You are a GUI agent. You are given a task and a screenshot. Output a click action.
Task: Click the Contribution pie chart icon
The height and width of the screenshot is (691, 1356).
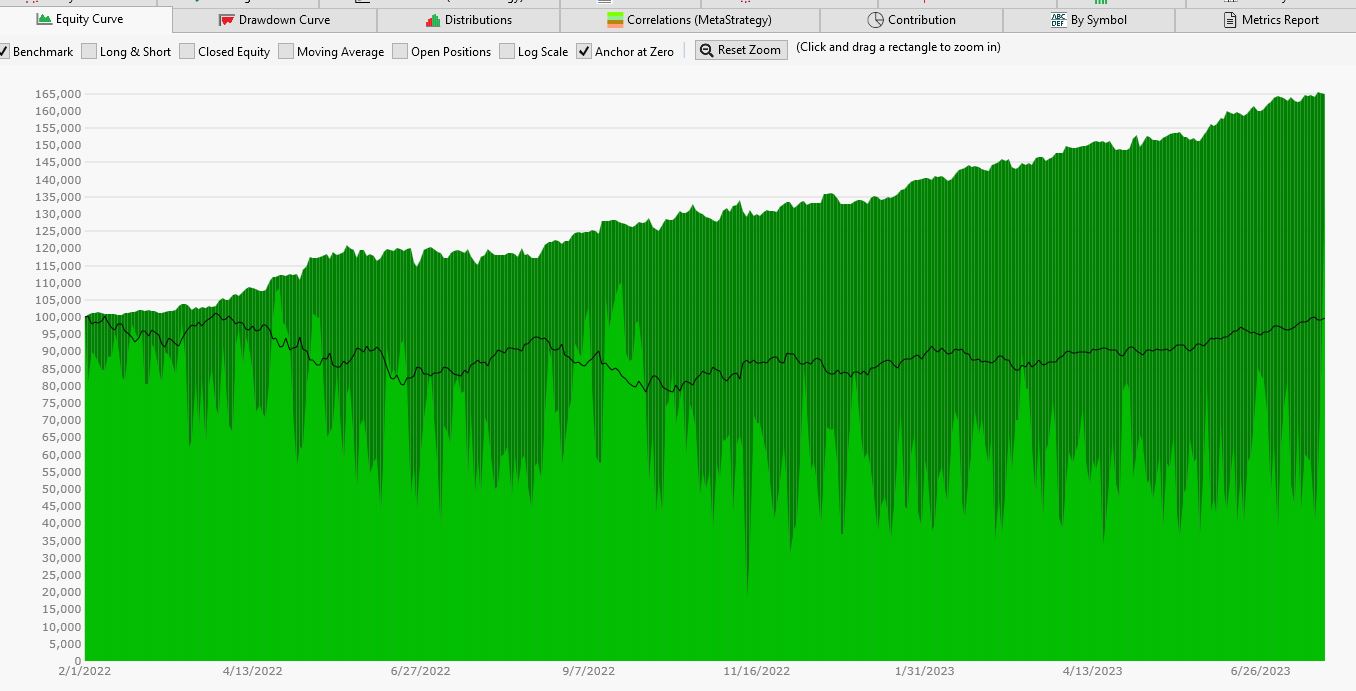[875, 20]
